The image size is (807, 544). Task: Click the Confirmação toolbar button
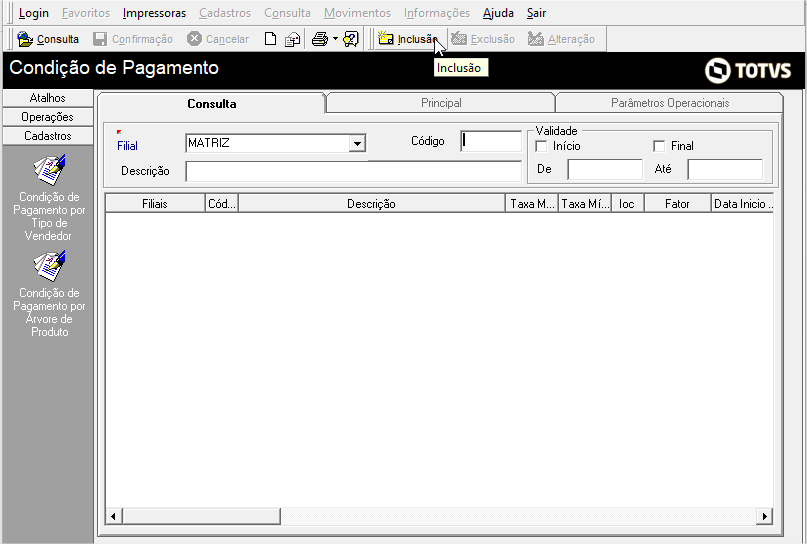point(133,39)
